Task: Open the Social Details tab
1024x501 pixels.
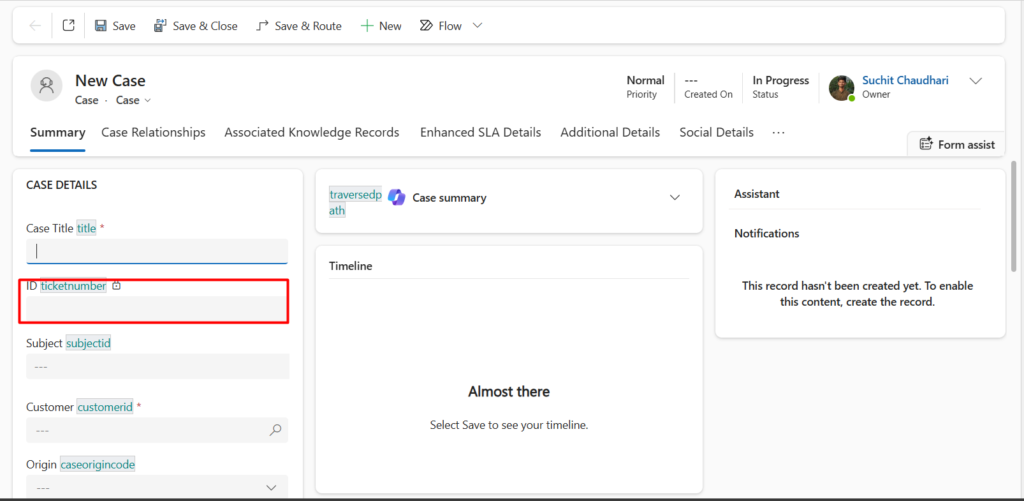Action: pos(716,132)
